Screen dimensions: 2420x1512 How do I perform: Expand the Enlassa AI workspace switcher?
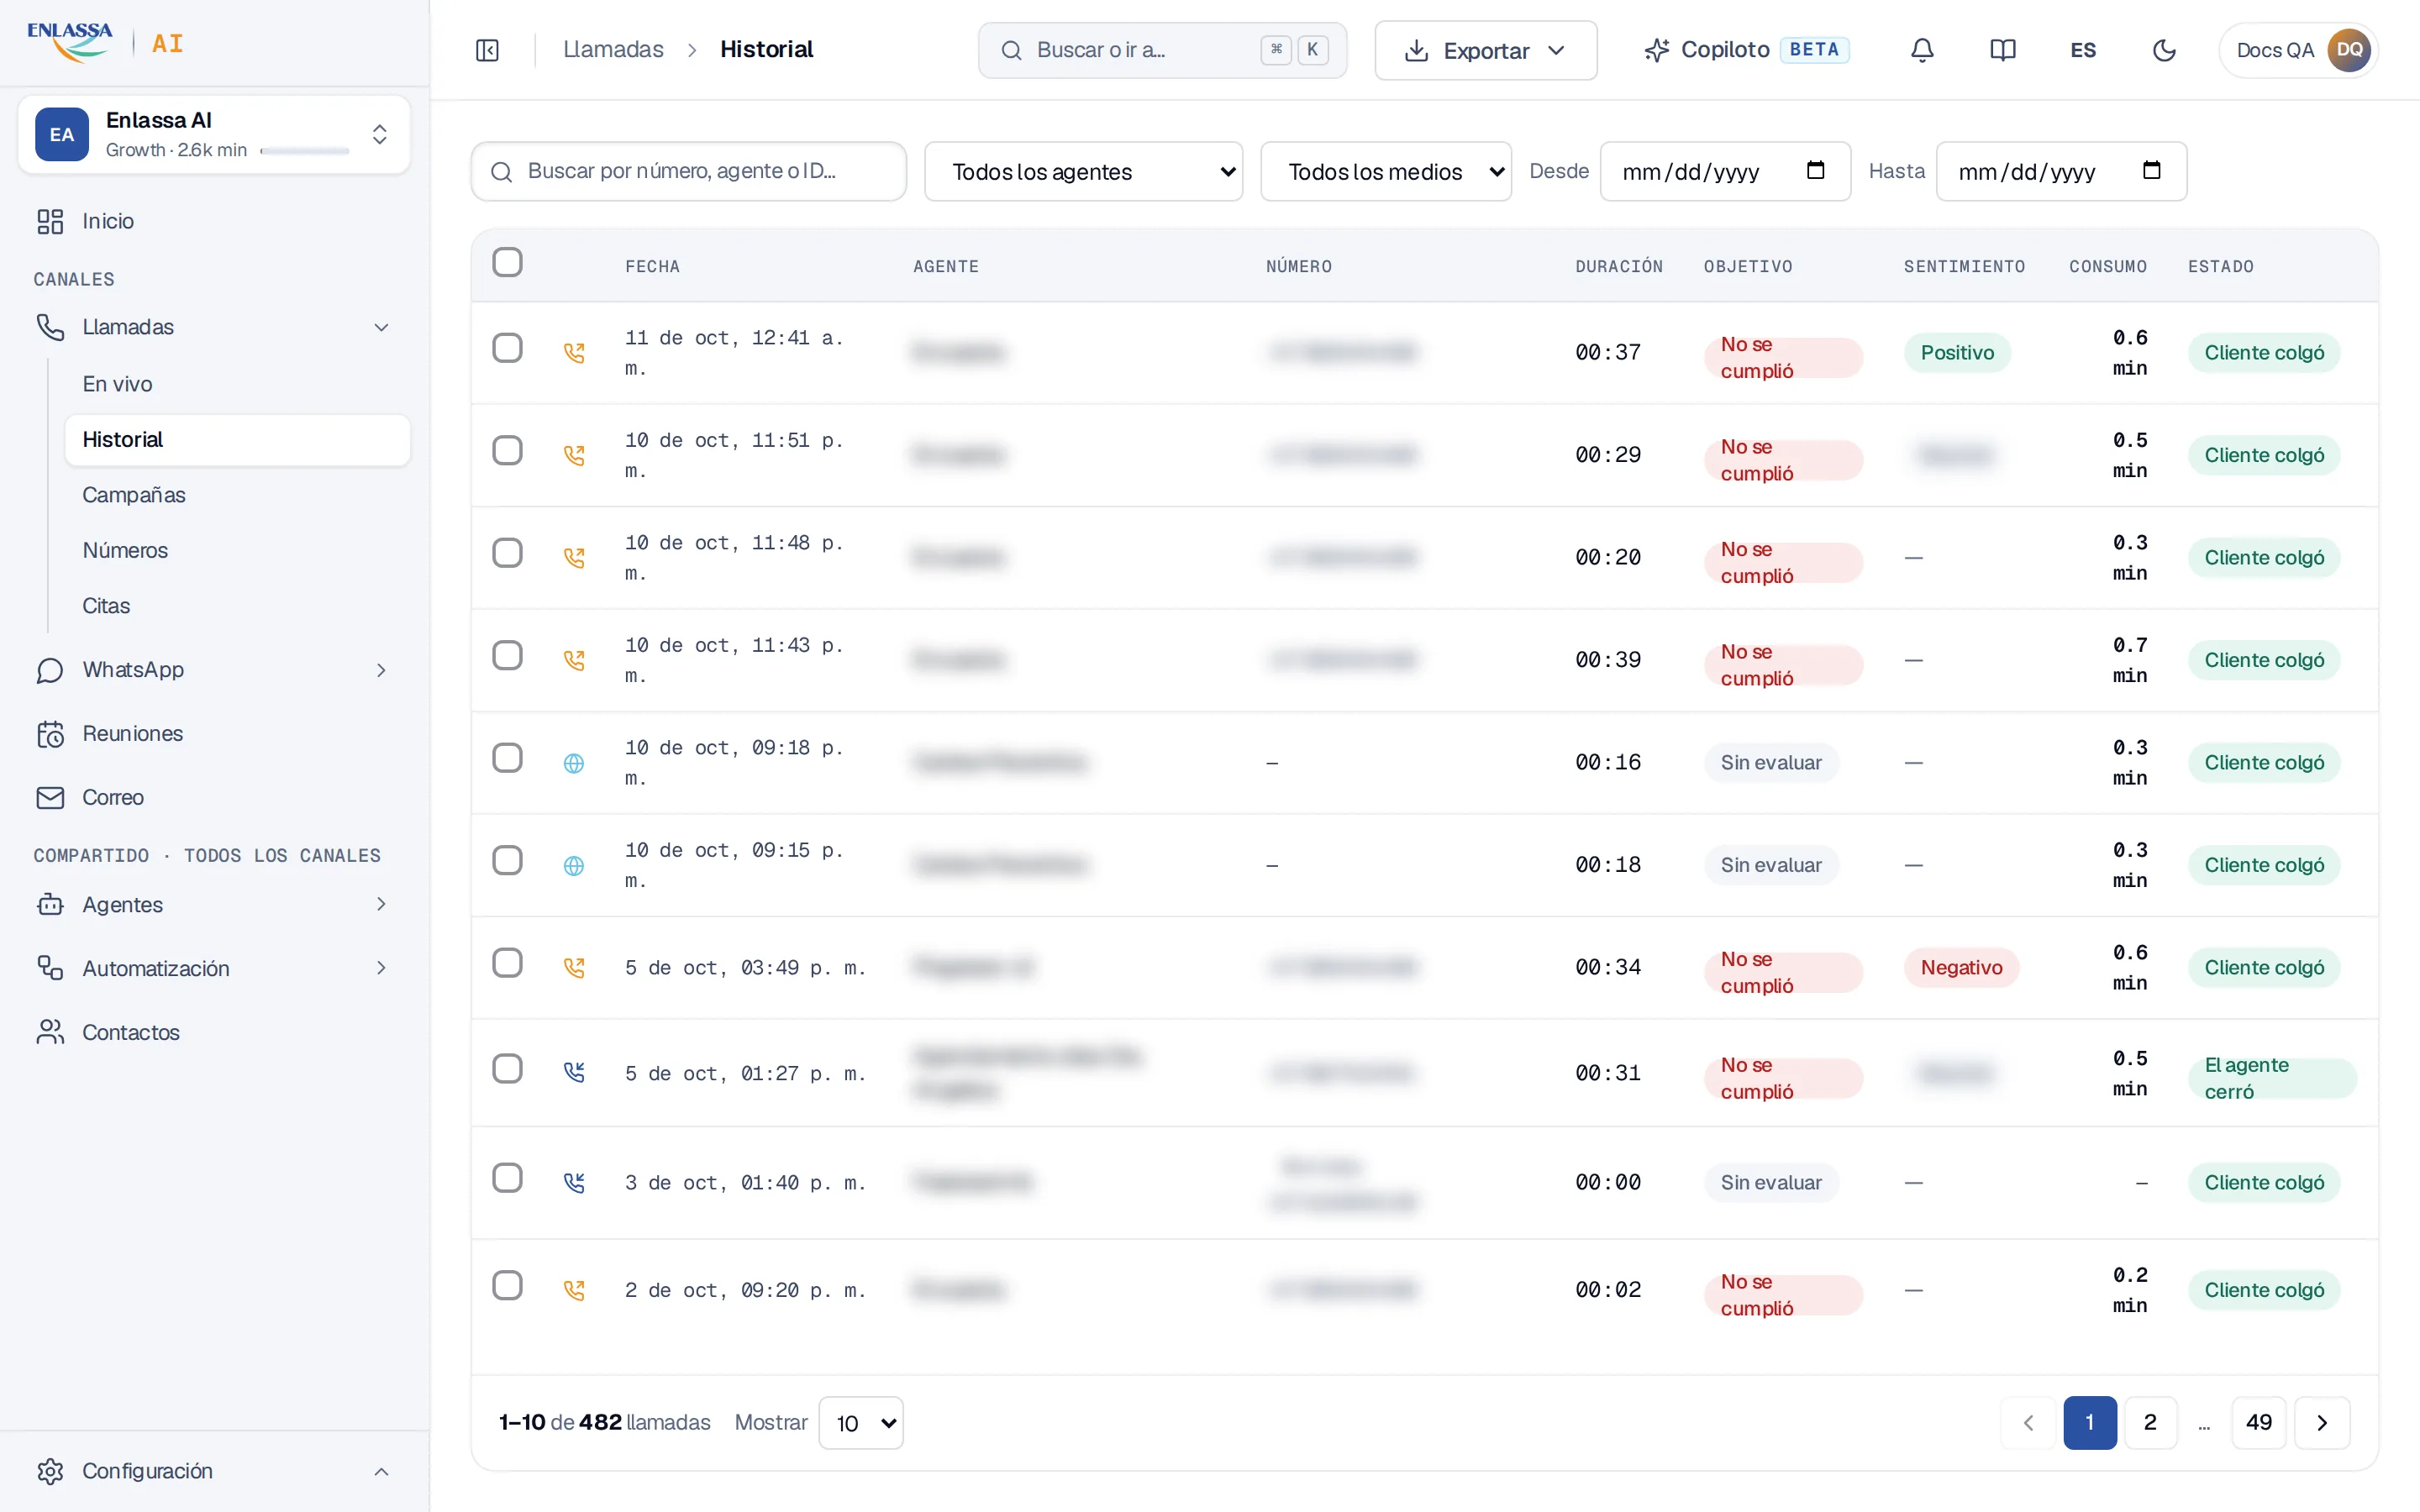tap(214, 135)
